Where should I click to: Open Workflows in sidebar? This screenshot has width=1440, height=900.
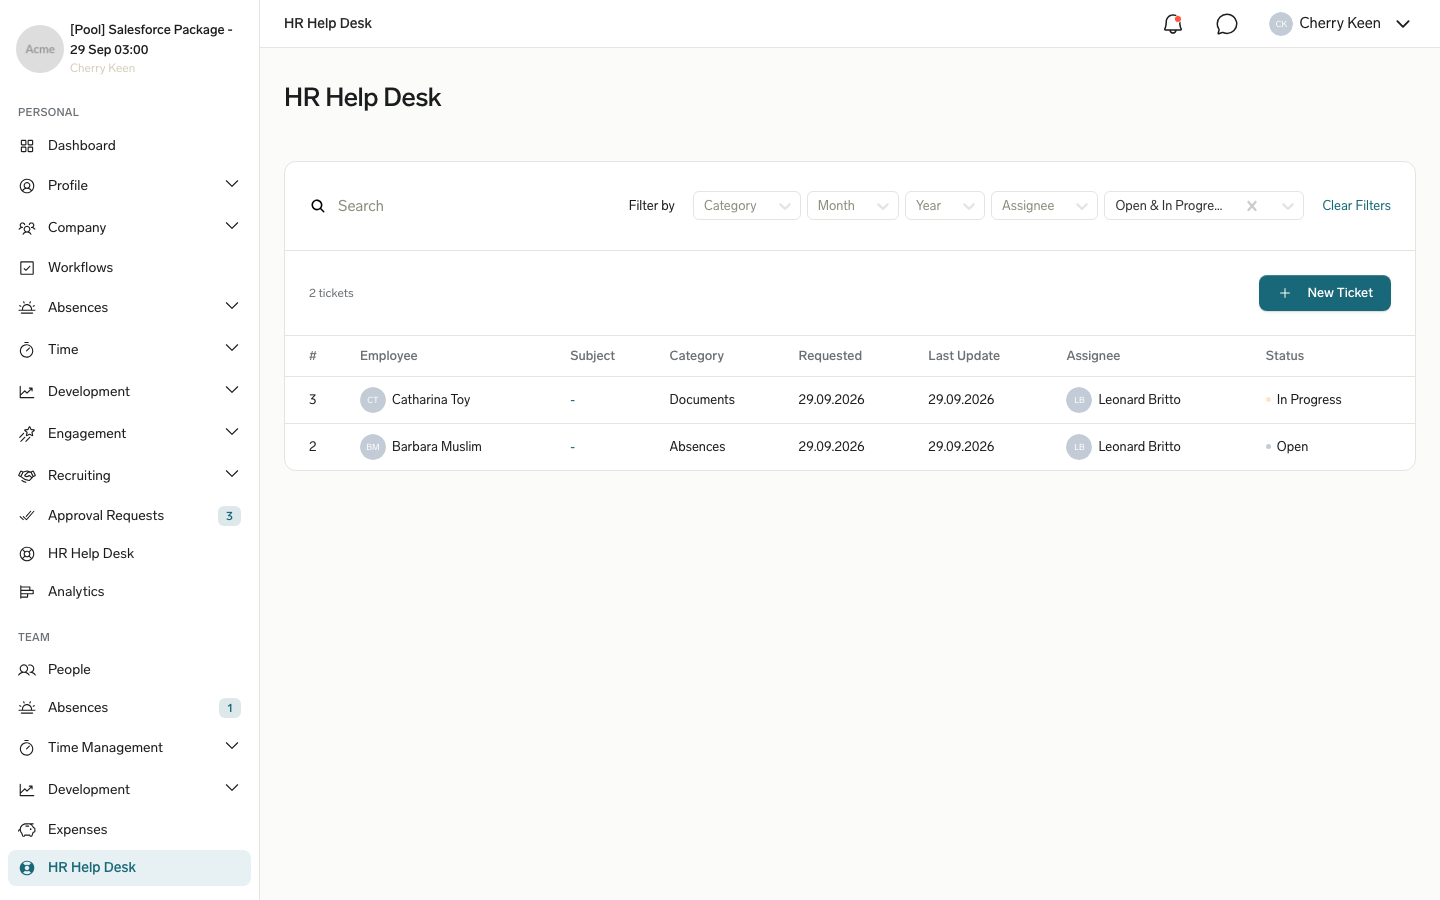coord(129,268)
